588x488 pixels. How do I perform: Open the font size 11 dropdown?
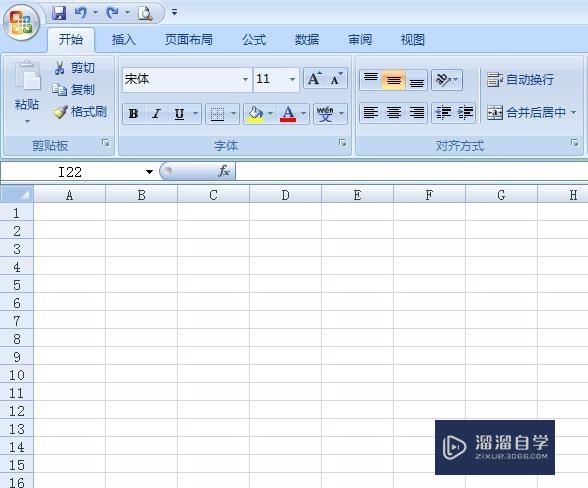click(x=292, y=80)
